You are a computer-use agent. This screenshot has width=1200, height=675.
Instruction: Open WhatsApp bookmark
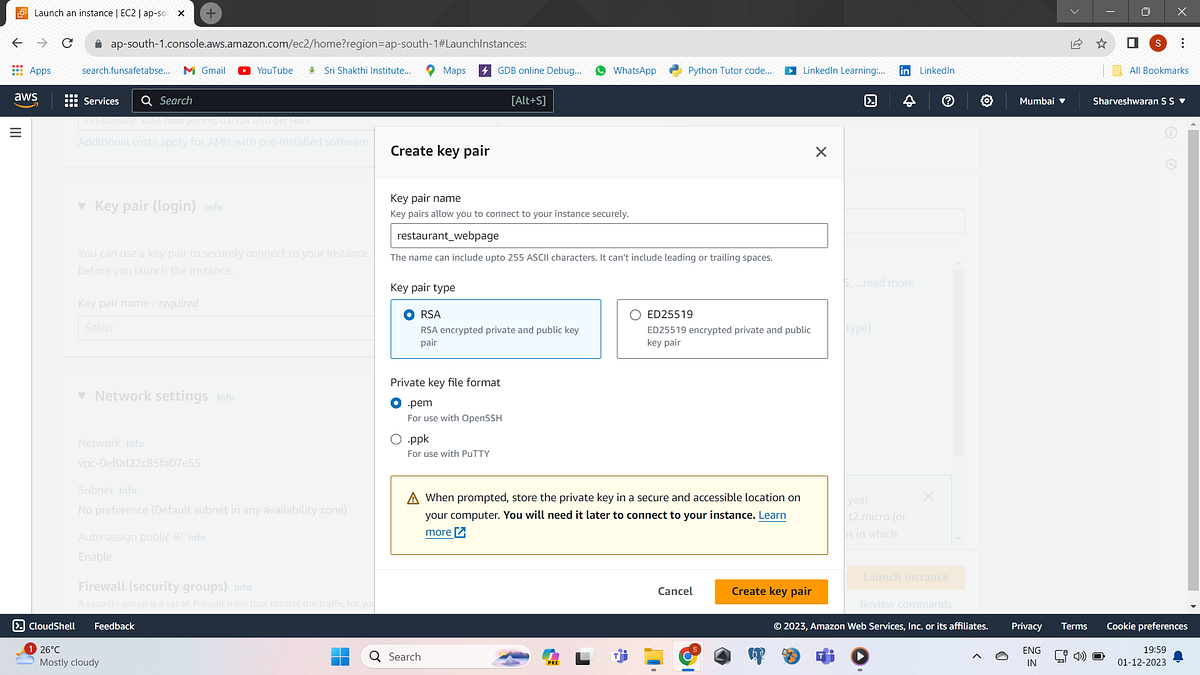click(x=625, y=71)
